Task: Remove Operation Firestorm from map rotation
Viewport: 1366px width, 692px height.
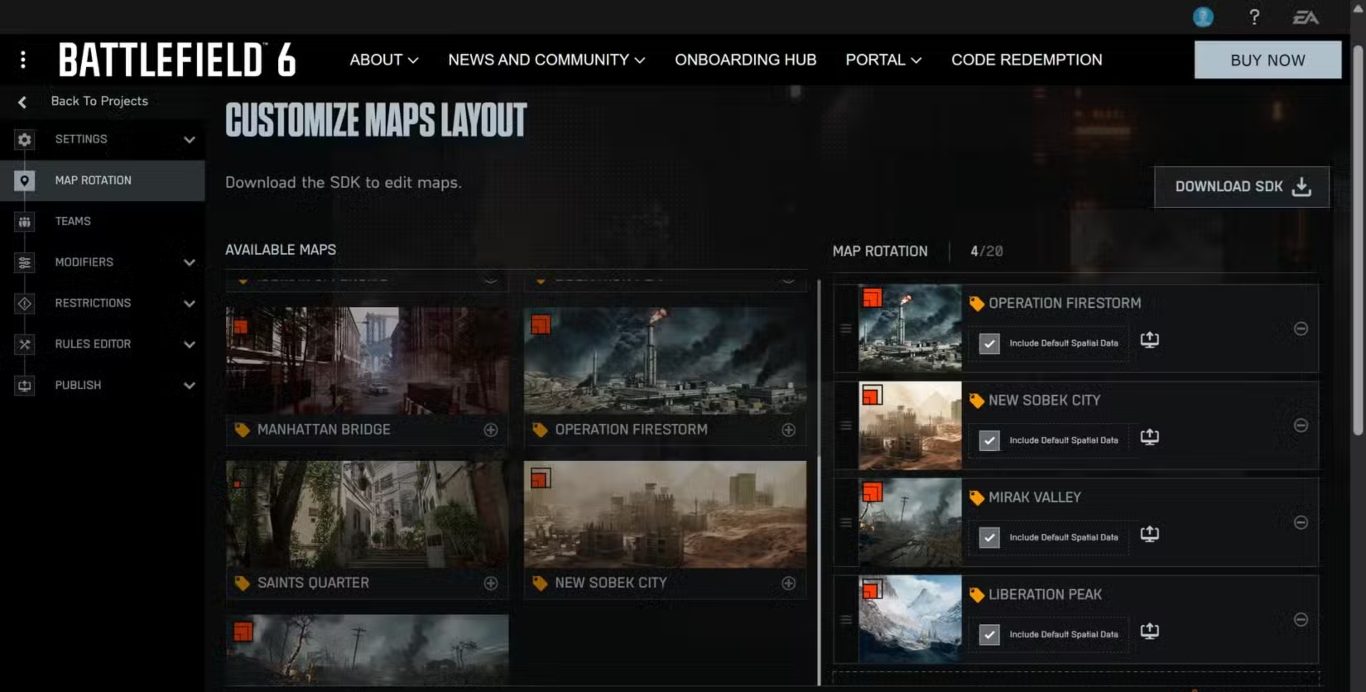Action: click(1301, 328)
